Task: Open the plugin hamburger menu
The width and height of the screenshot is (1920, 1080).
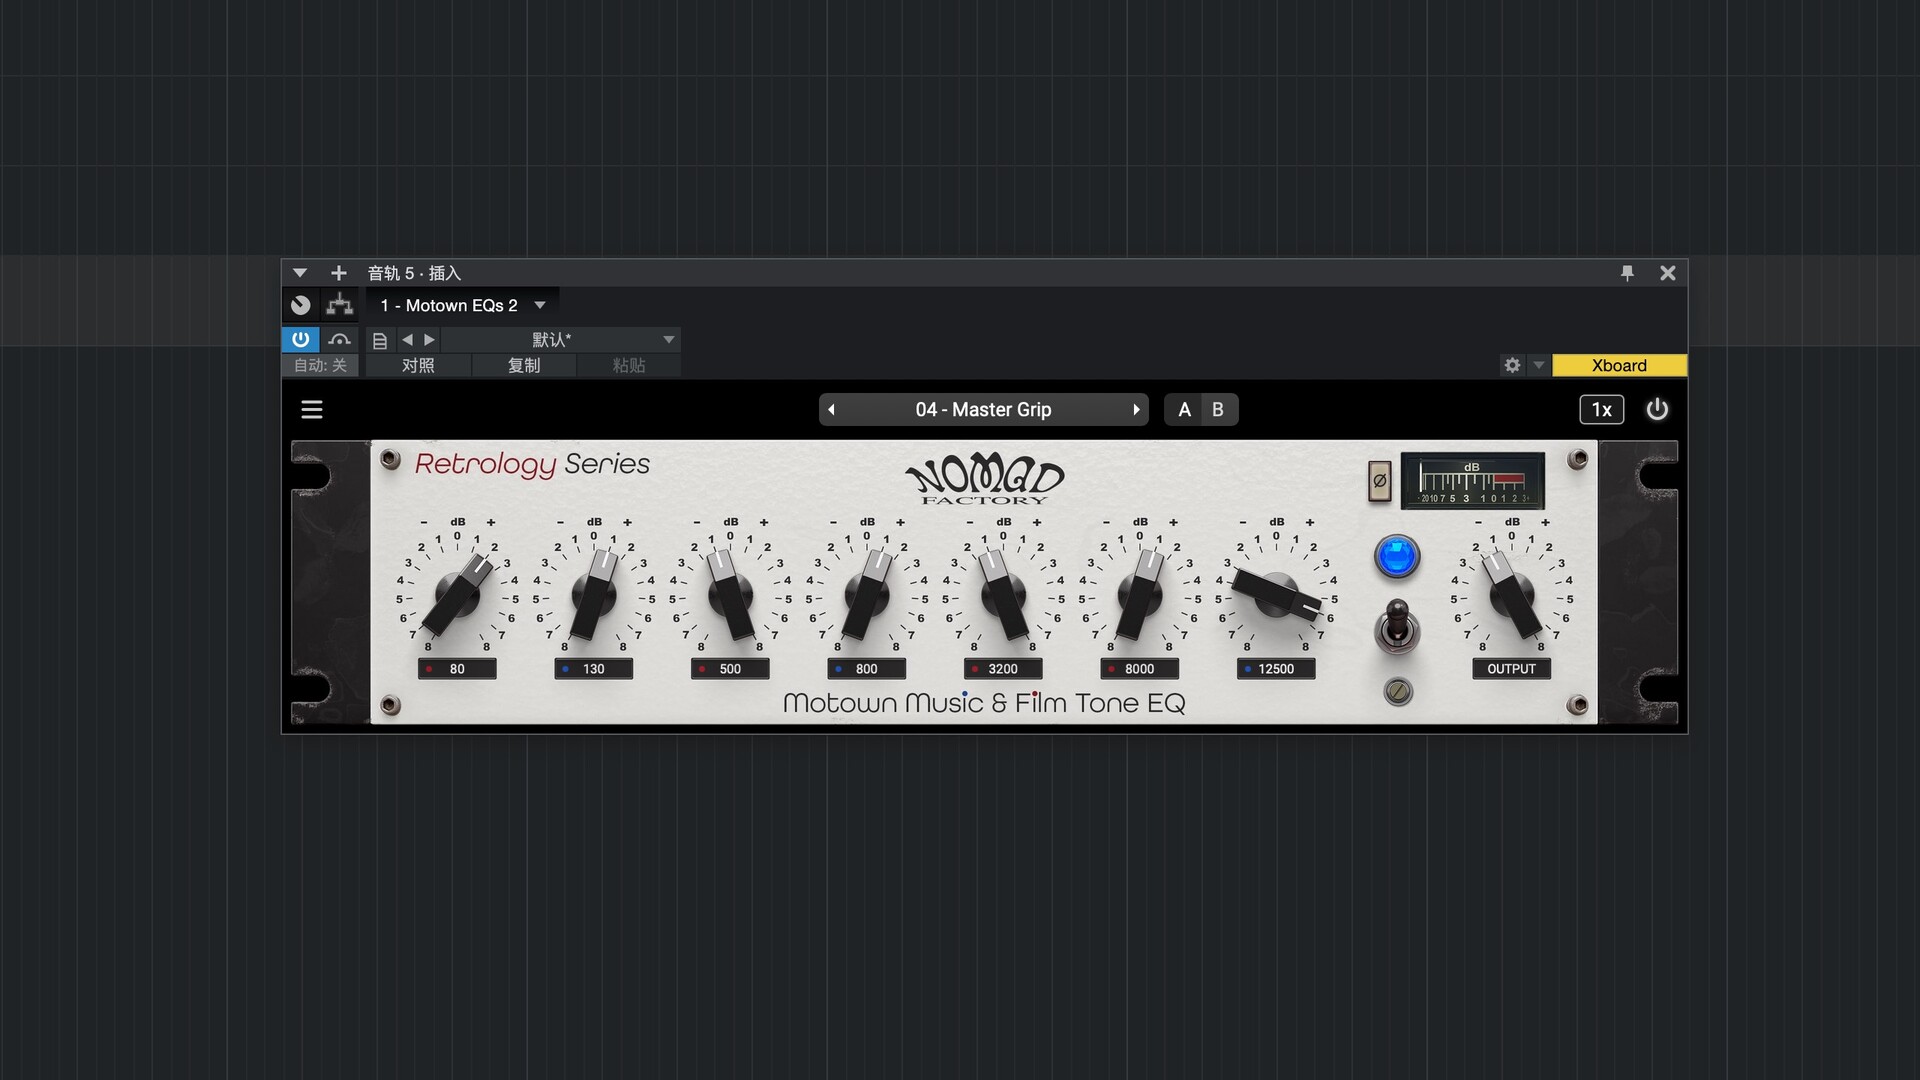Action: coord(312,409)
